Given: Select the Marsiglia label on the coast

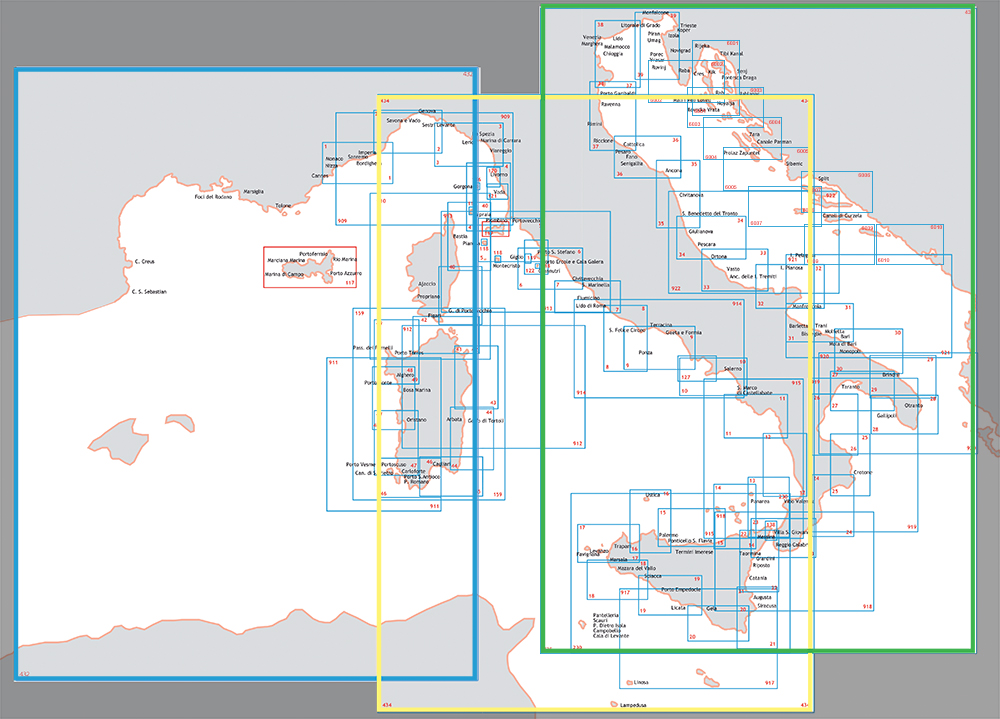Looking at the screenshot, I should (254, 190).
